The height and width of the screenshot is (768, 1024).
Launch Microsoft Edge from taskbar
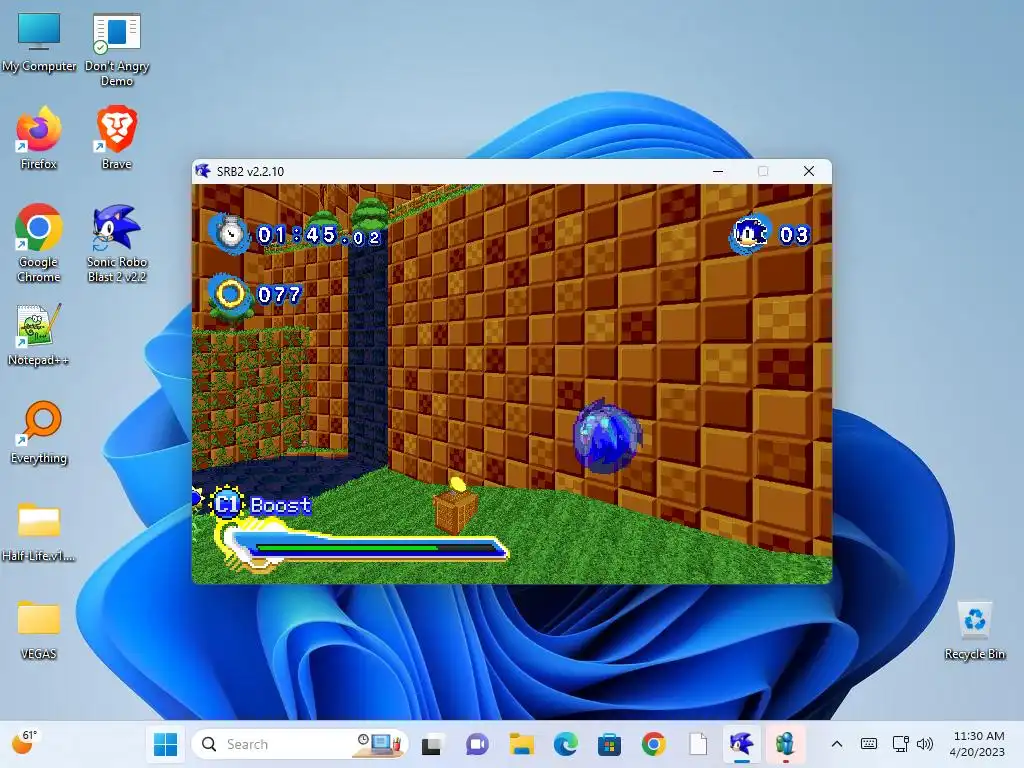click(566, 744)
